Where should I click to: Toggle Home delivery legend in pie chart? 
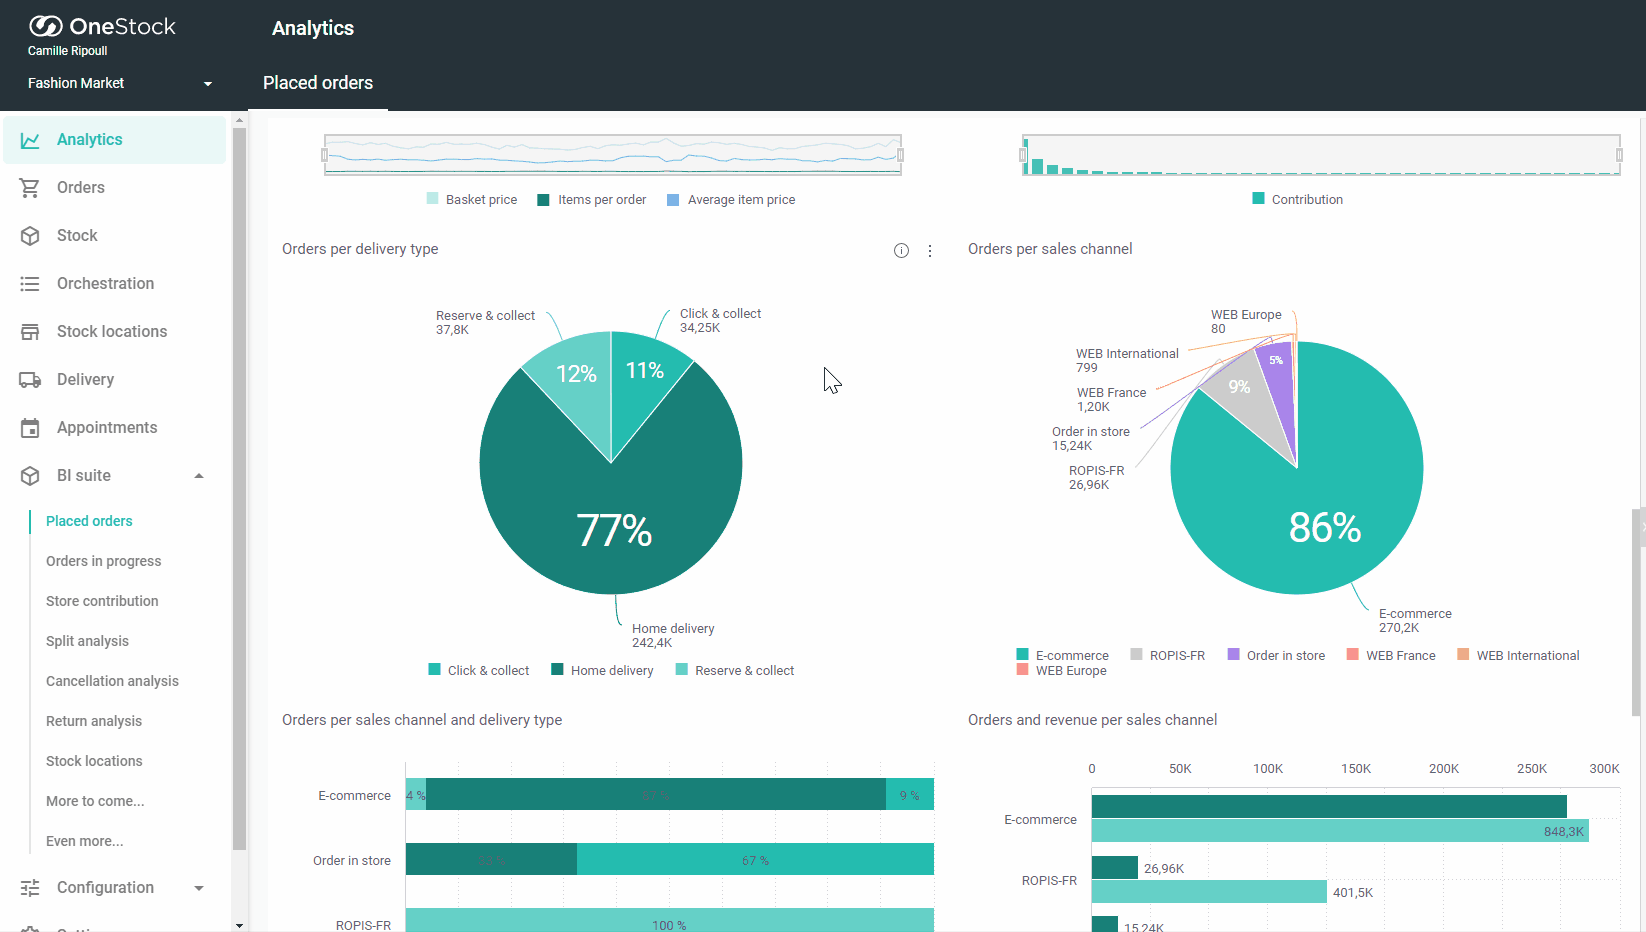(602, 670)
